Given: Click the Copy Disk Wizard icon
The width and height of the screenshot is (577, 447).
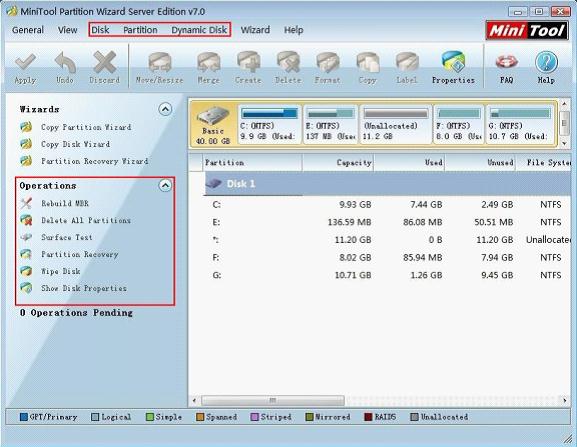Looking at the screenshot, I should [26, 144].
